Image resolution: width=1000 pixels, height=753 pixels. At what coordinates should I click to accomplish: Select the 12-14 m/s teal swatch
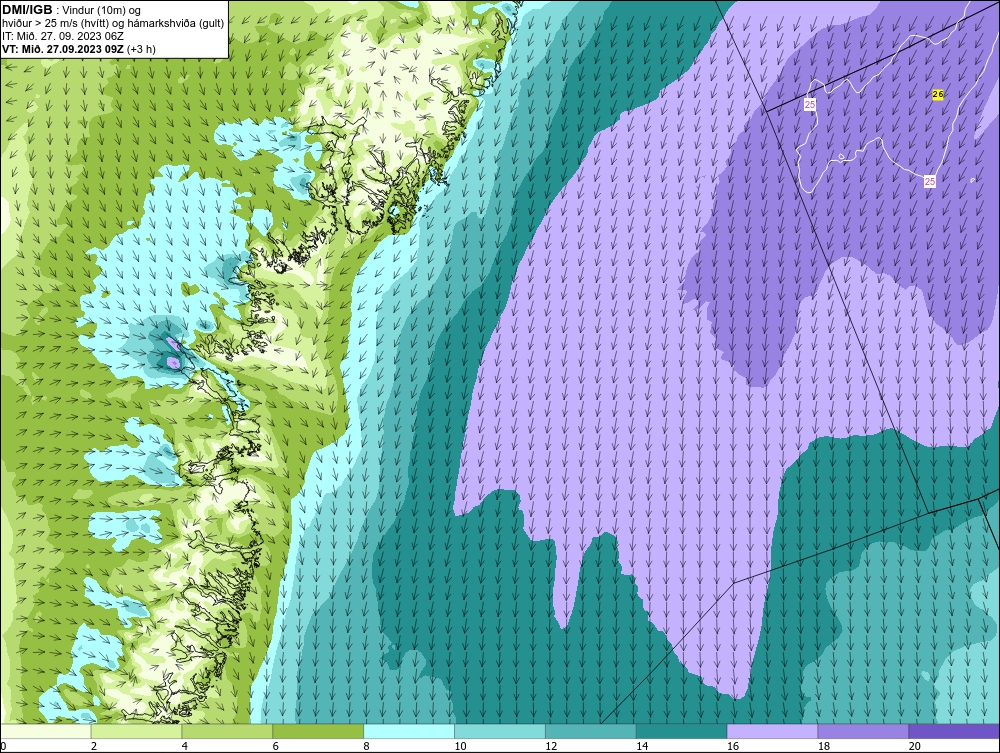tap(591, 731)
